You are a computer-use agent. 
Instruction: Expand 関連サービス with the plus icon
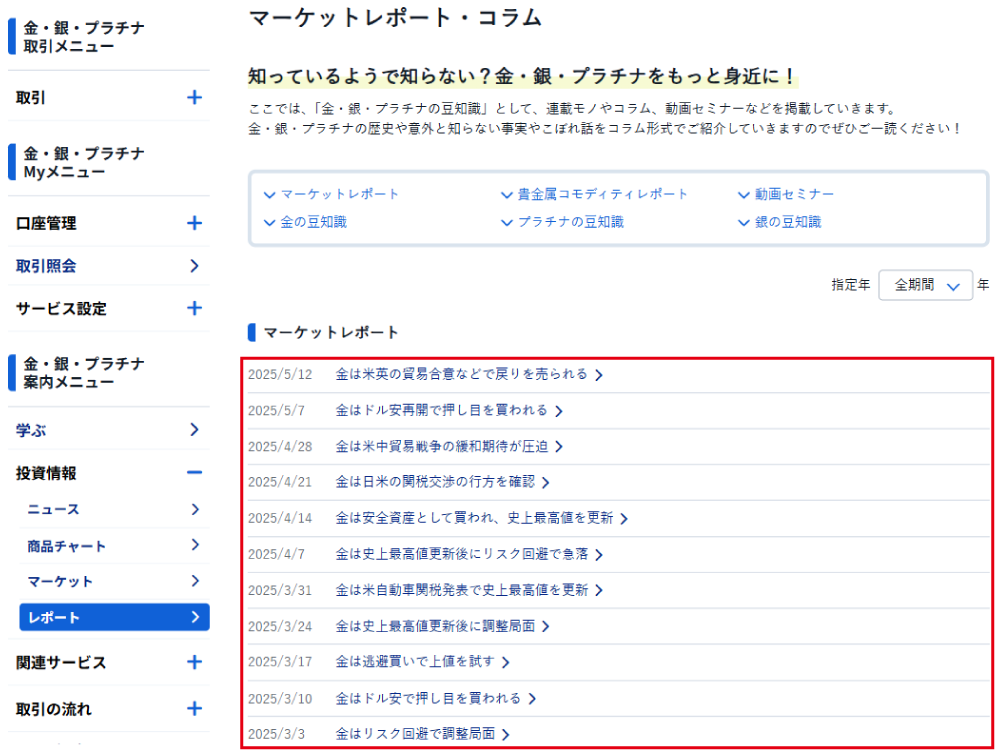coord(194,662)
